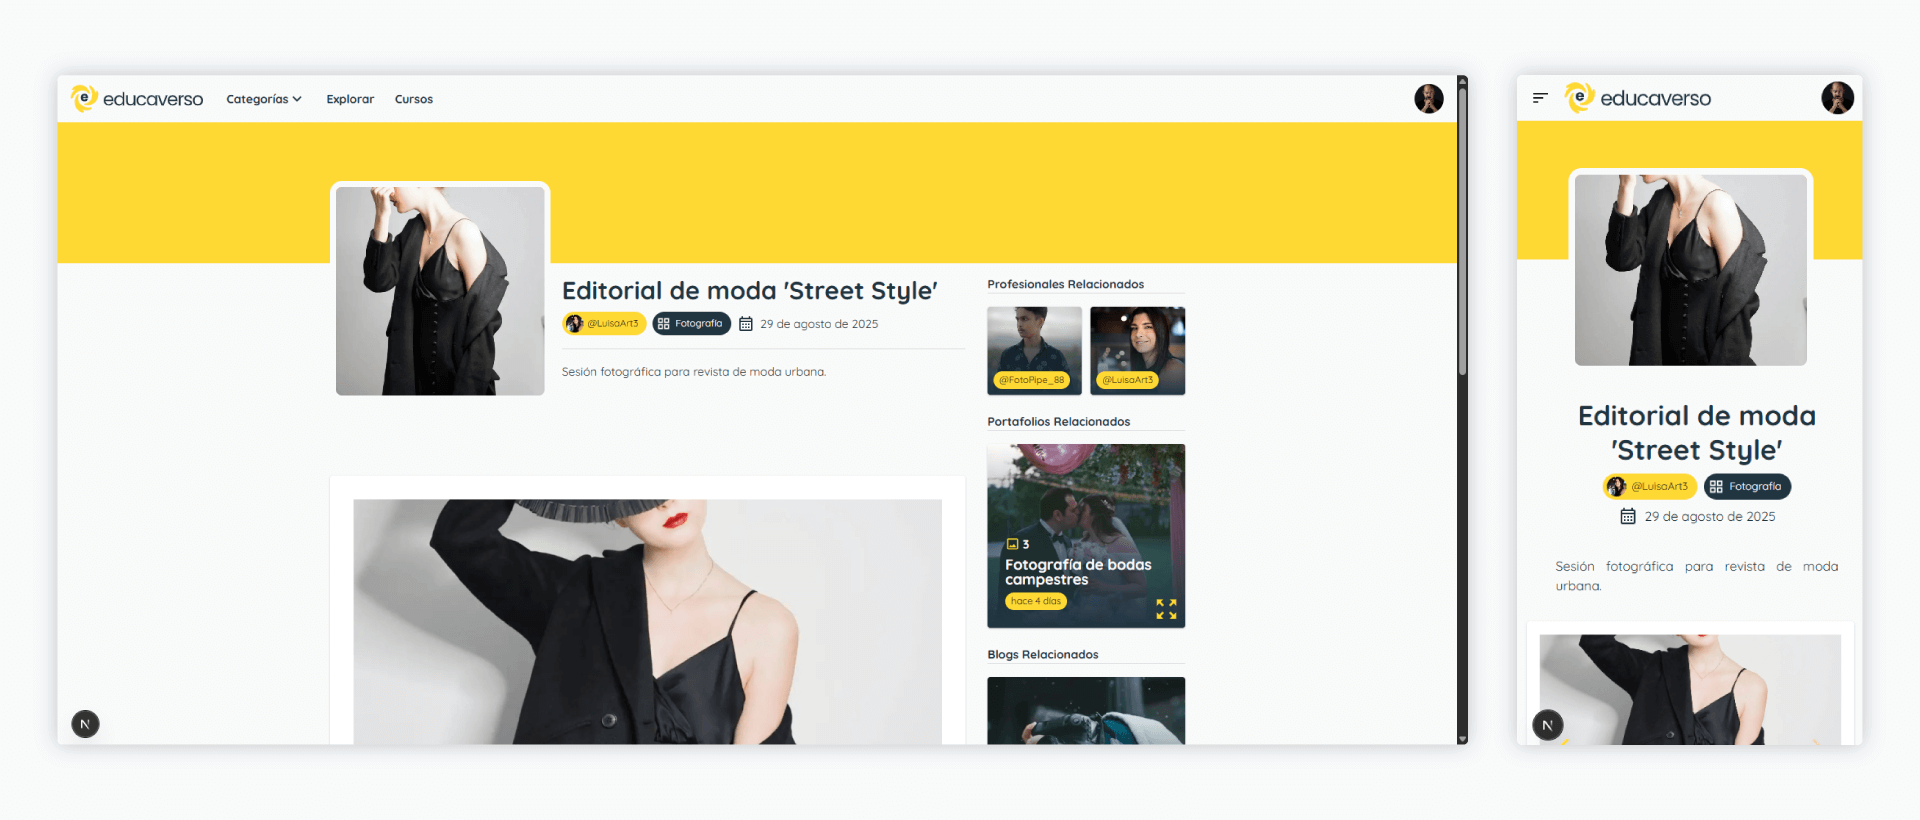This screenshot has width=1920, height=820.
Task: Open the Explorar menu item
Action: click(350, 99)
